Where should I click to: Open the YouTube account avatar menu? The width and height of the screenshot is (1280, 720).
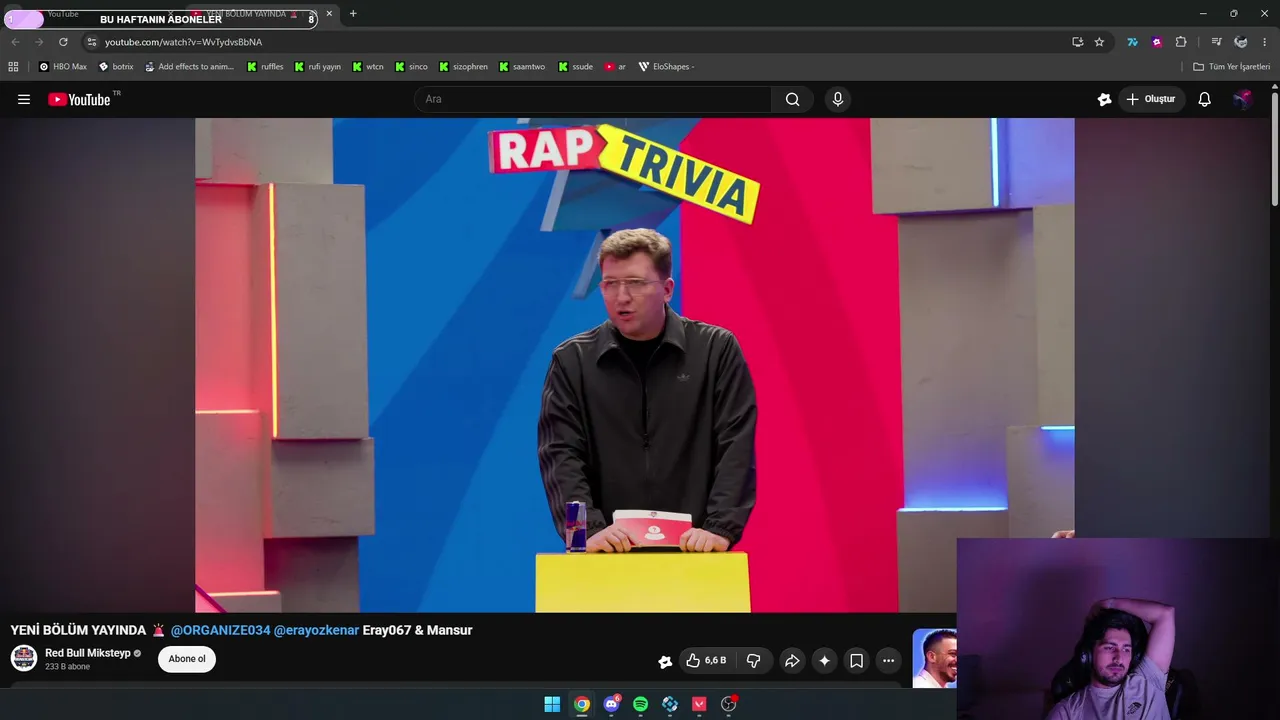[x=1242, y=99]
